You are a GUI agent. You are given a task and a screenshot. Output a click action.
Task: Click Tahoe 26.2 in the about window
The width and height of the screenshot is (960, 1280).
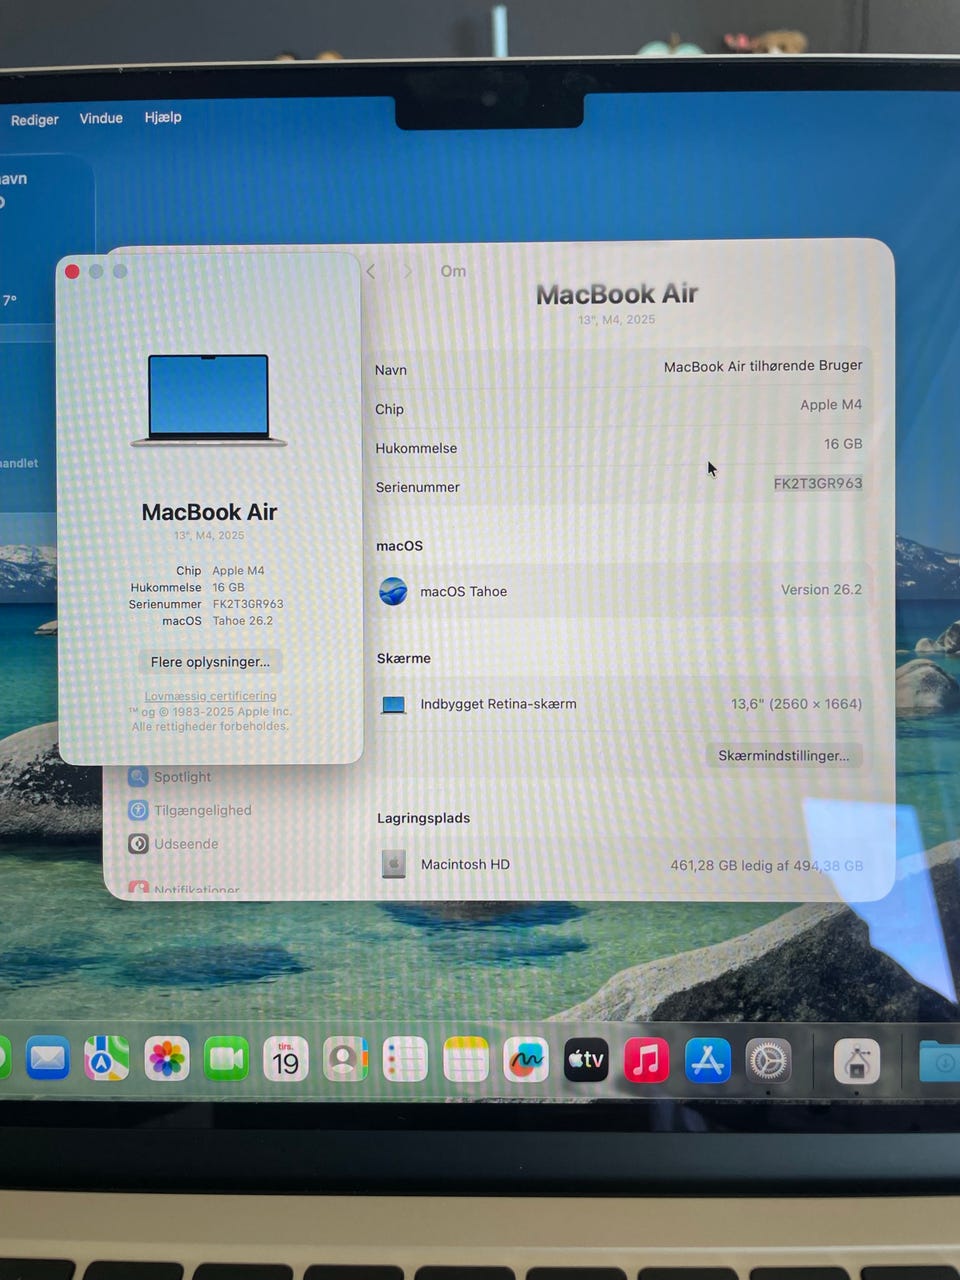coord(243,621)
